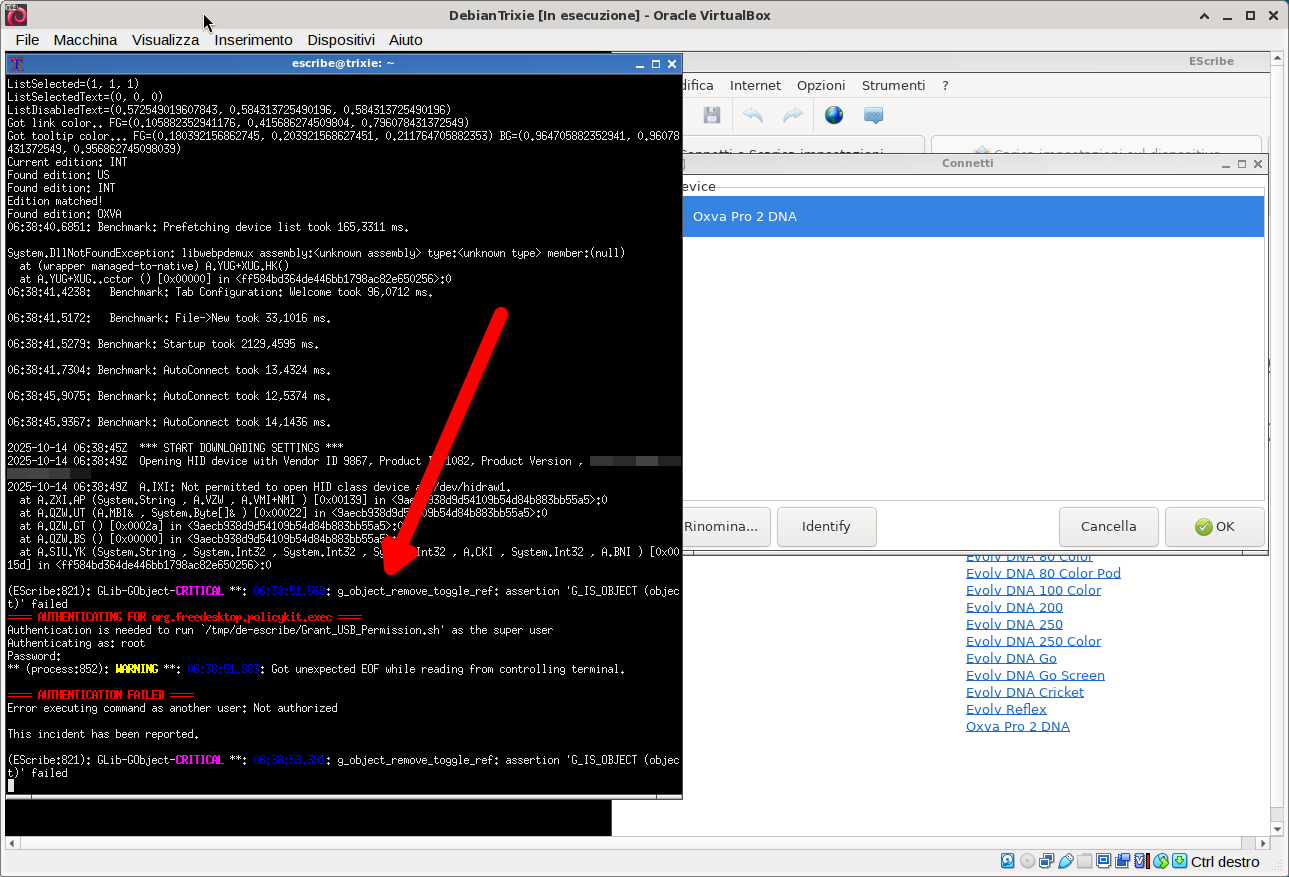Image resolution: width=1289 pixels, height=877 pixels.
Task: Open the Dispositivi menu
Action: tap(341, 40)
